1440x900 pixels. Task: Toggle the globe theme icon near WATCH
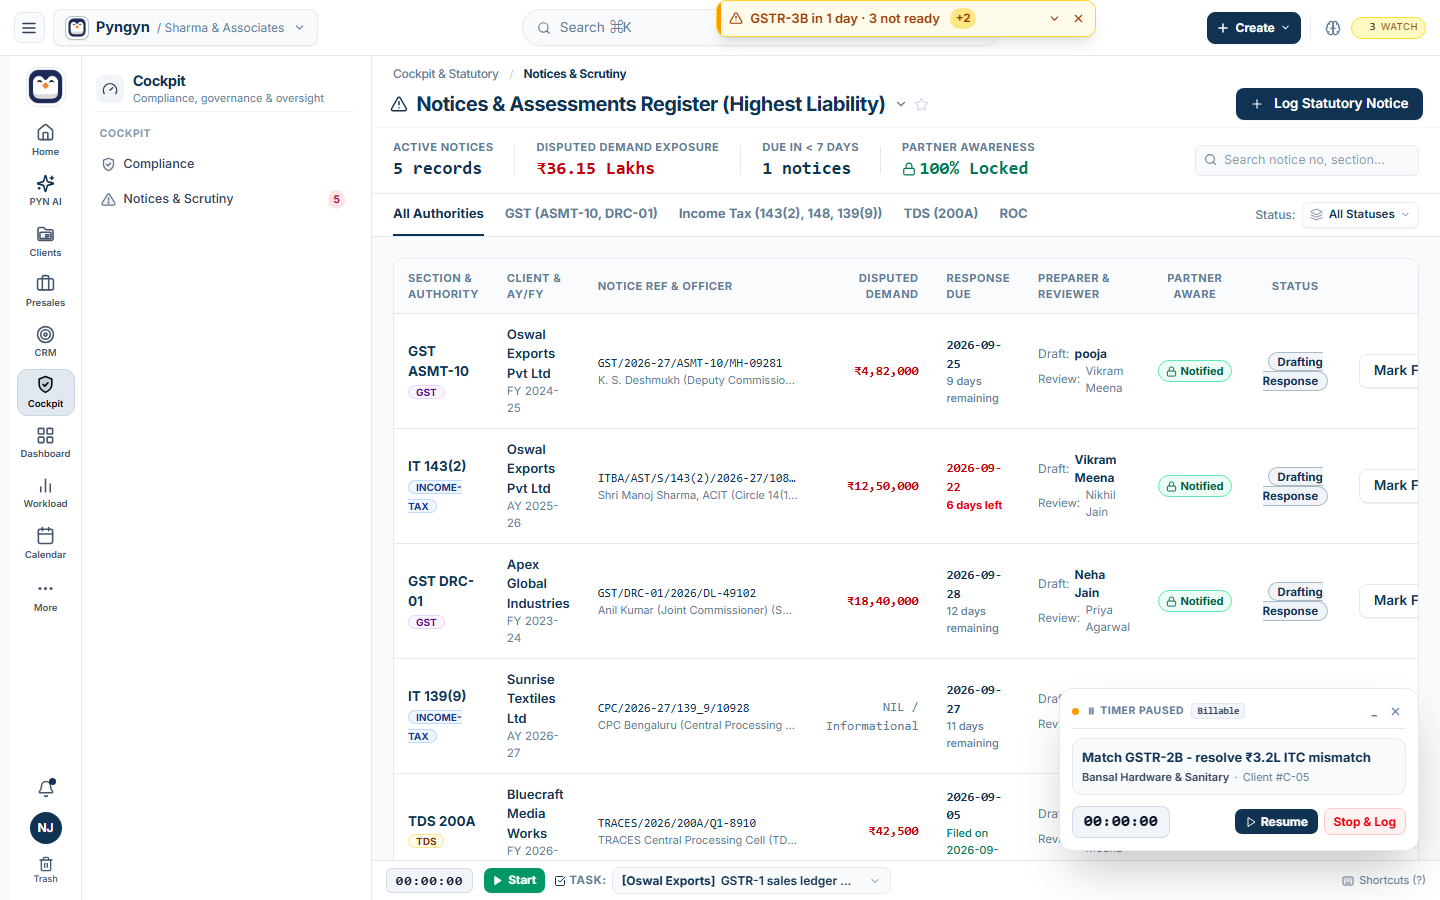tap(1332, 28)
